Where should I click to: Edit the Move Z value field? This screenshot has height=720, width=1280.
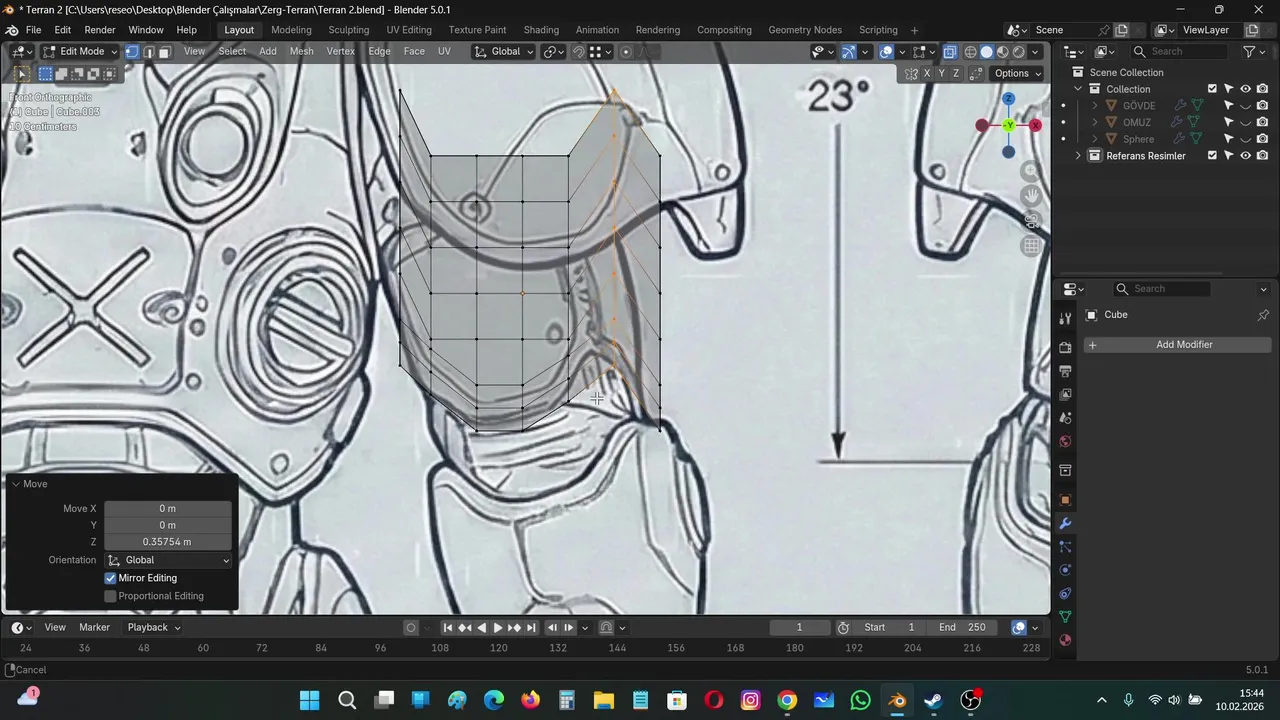pyautogui.click(x=168, y=542)
